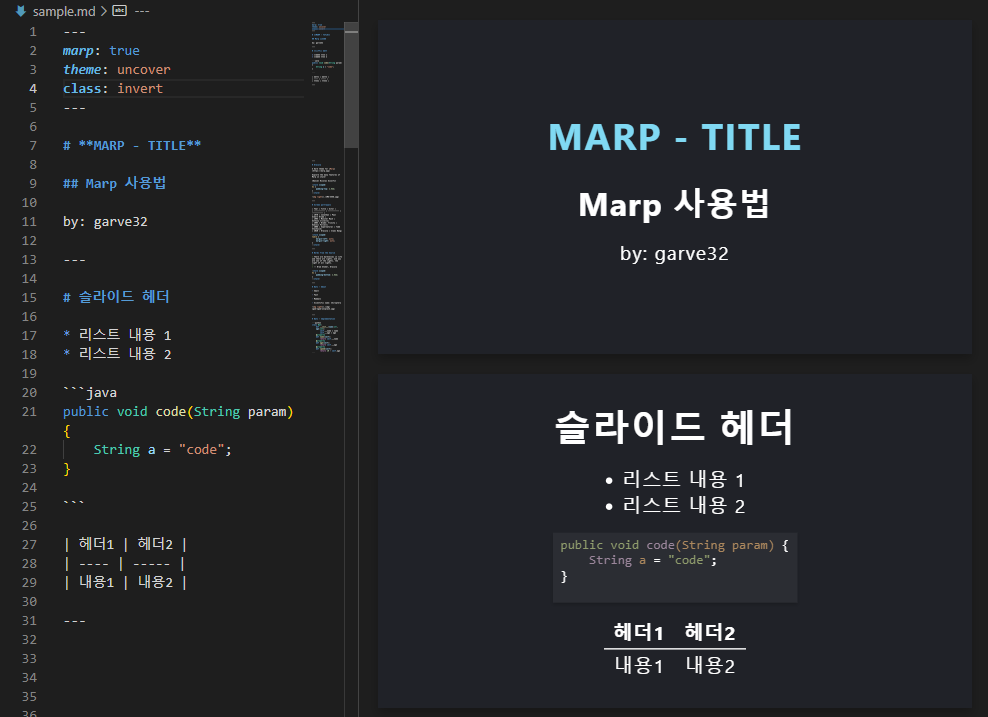Select the "슬라이드 헤더" slide preview
988x717 pixels.
(674, 540)
